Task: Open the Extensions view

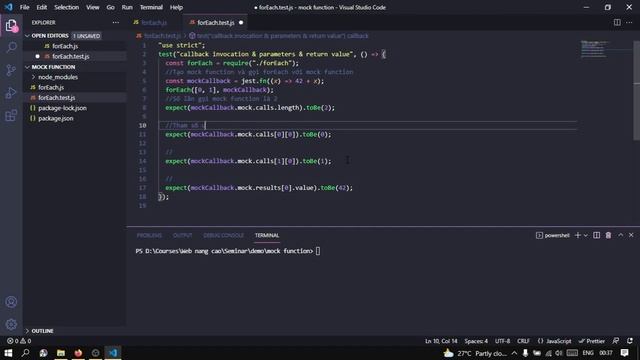Action: point(11,116)
